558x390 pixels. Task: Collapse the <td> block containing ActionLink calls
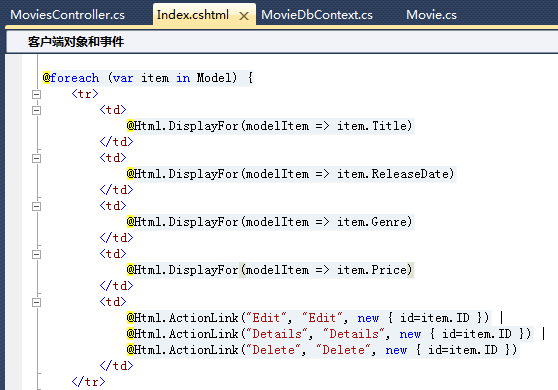click(36, 302)
